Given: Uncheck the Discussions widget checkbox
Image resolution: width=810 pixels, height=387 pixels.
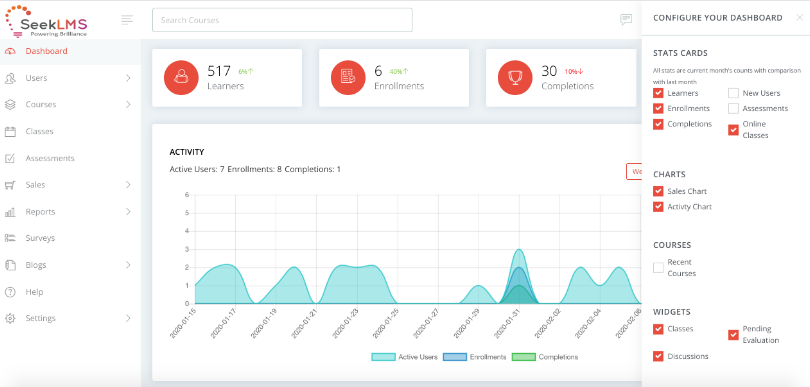Looking at the screenshot, I should [658, 357].
